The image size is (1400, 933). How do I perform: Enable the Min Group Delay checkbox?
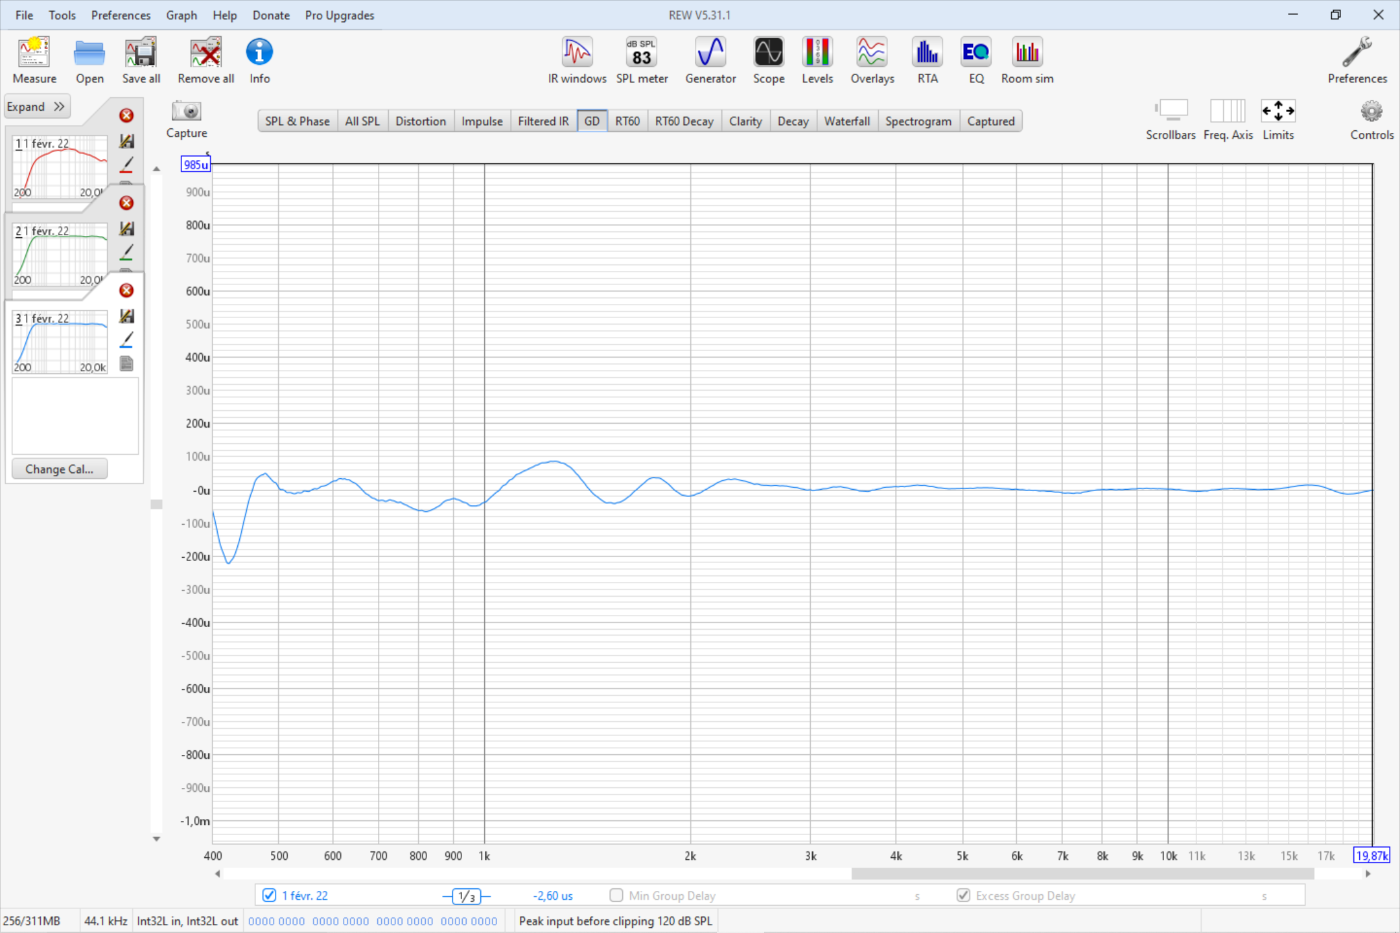(x=616, y=895)
